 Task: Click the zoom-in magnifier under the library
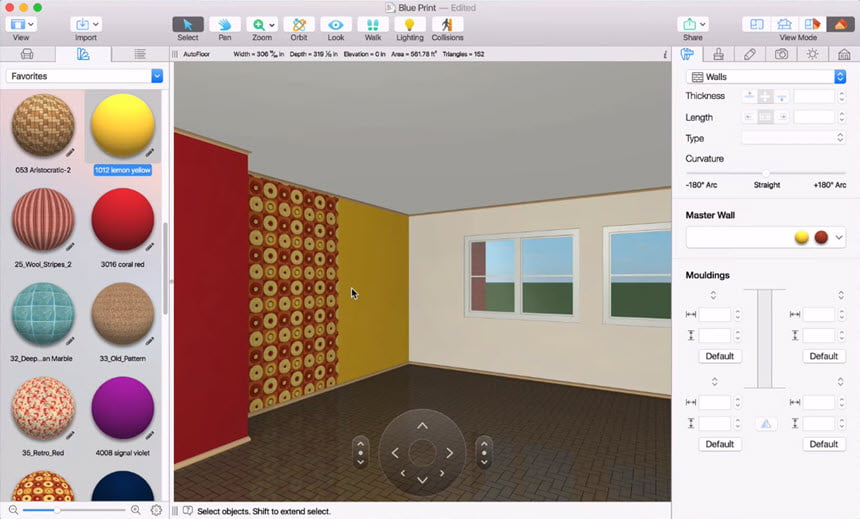(135, 510)
